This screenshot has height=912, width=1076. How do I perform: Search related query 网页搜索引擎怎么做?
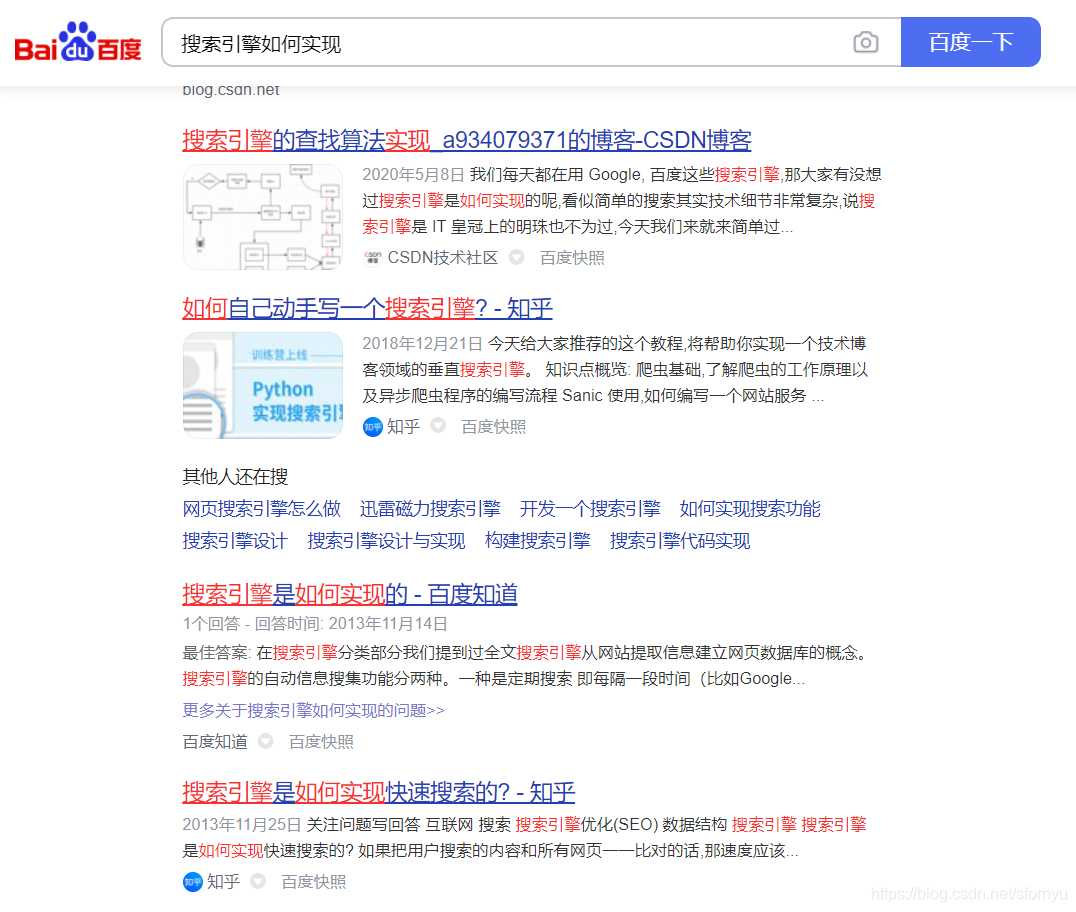click(x=261, y=508)
